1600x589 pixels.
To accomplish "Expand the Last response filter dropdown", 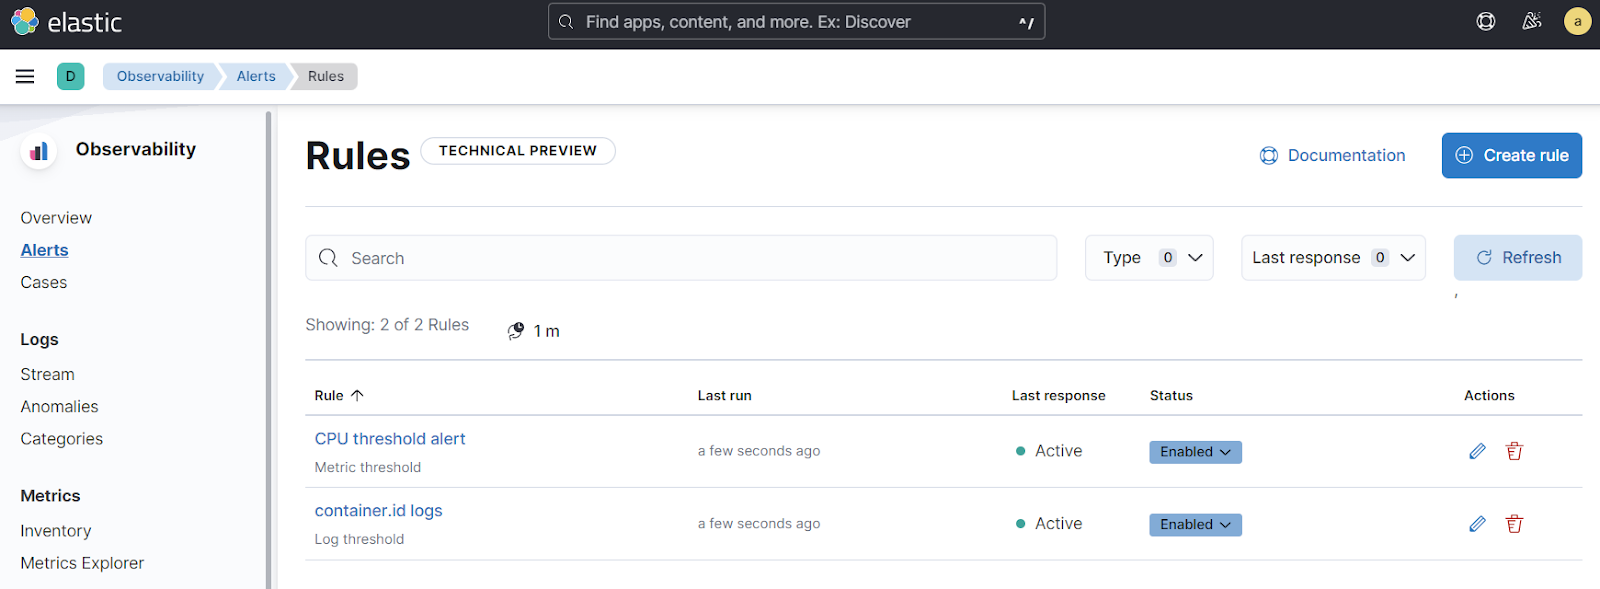I will tap(1333, 258).
